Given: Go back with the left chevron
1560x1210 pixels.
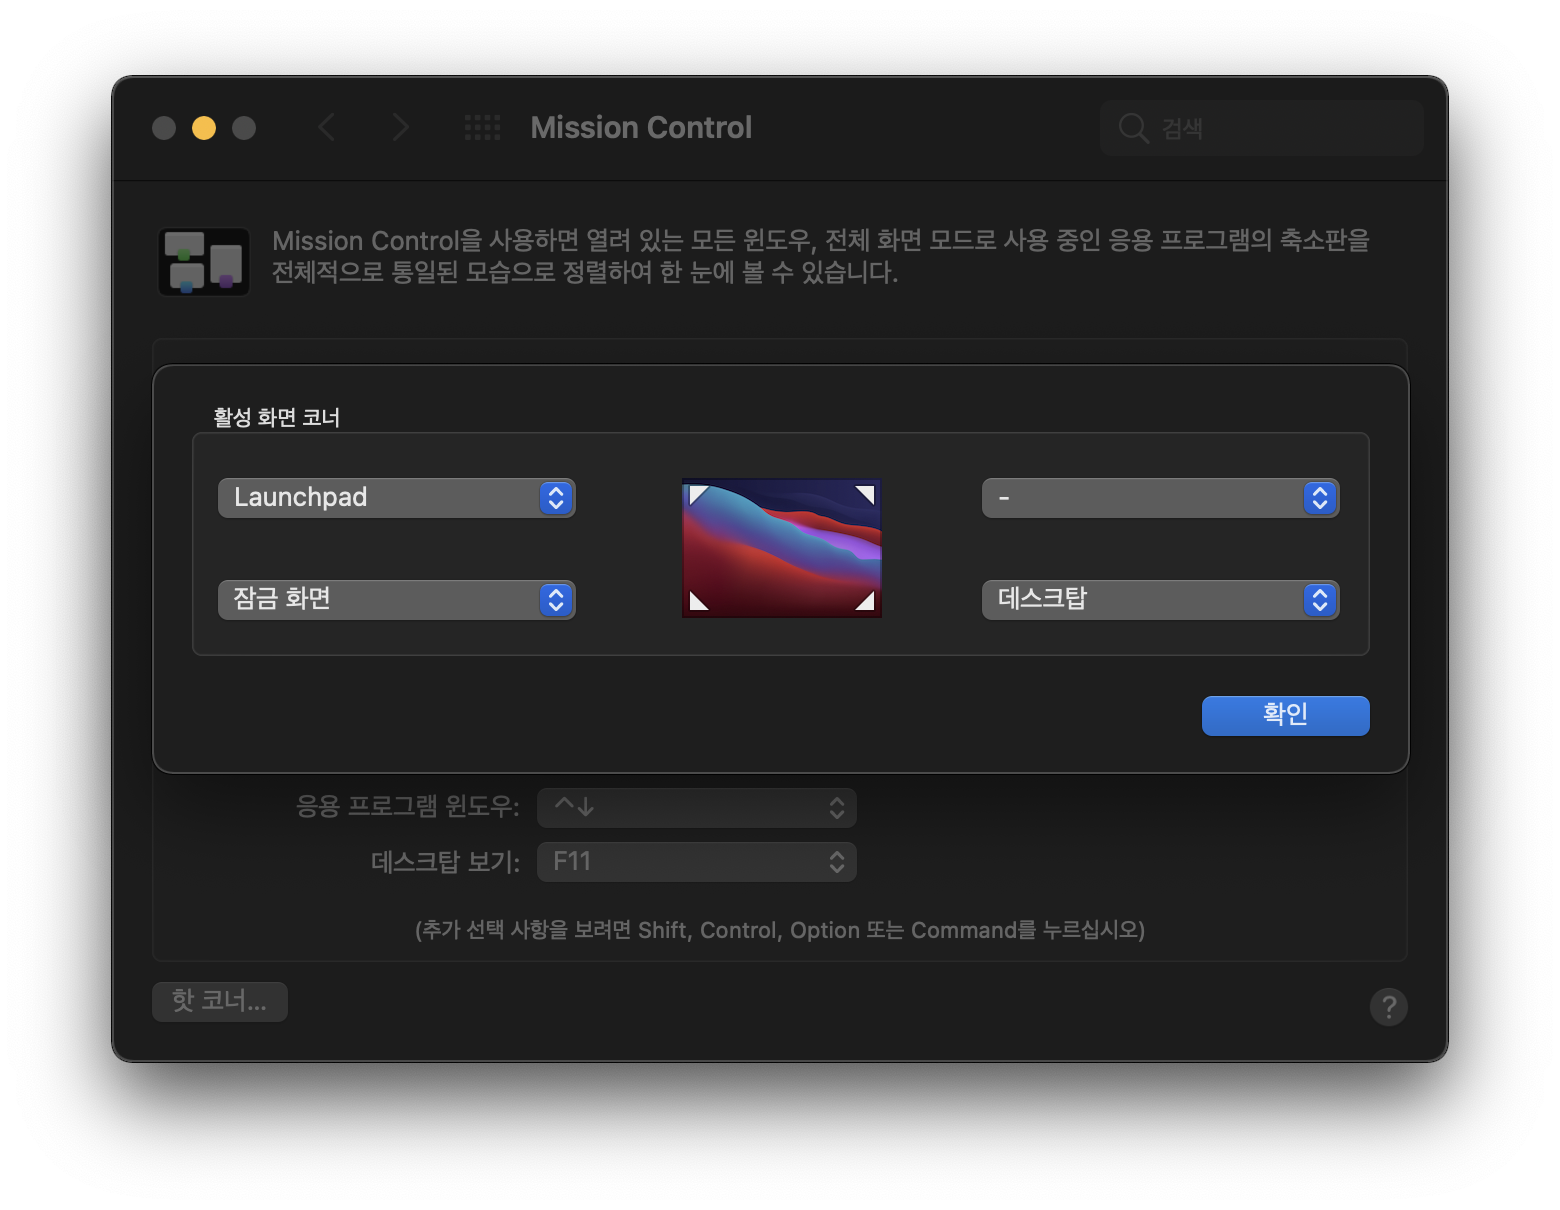Looking at the screenshot, I should [326, 128].
